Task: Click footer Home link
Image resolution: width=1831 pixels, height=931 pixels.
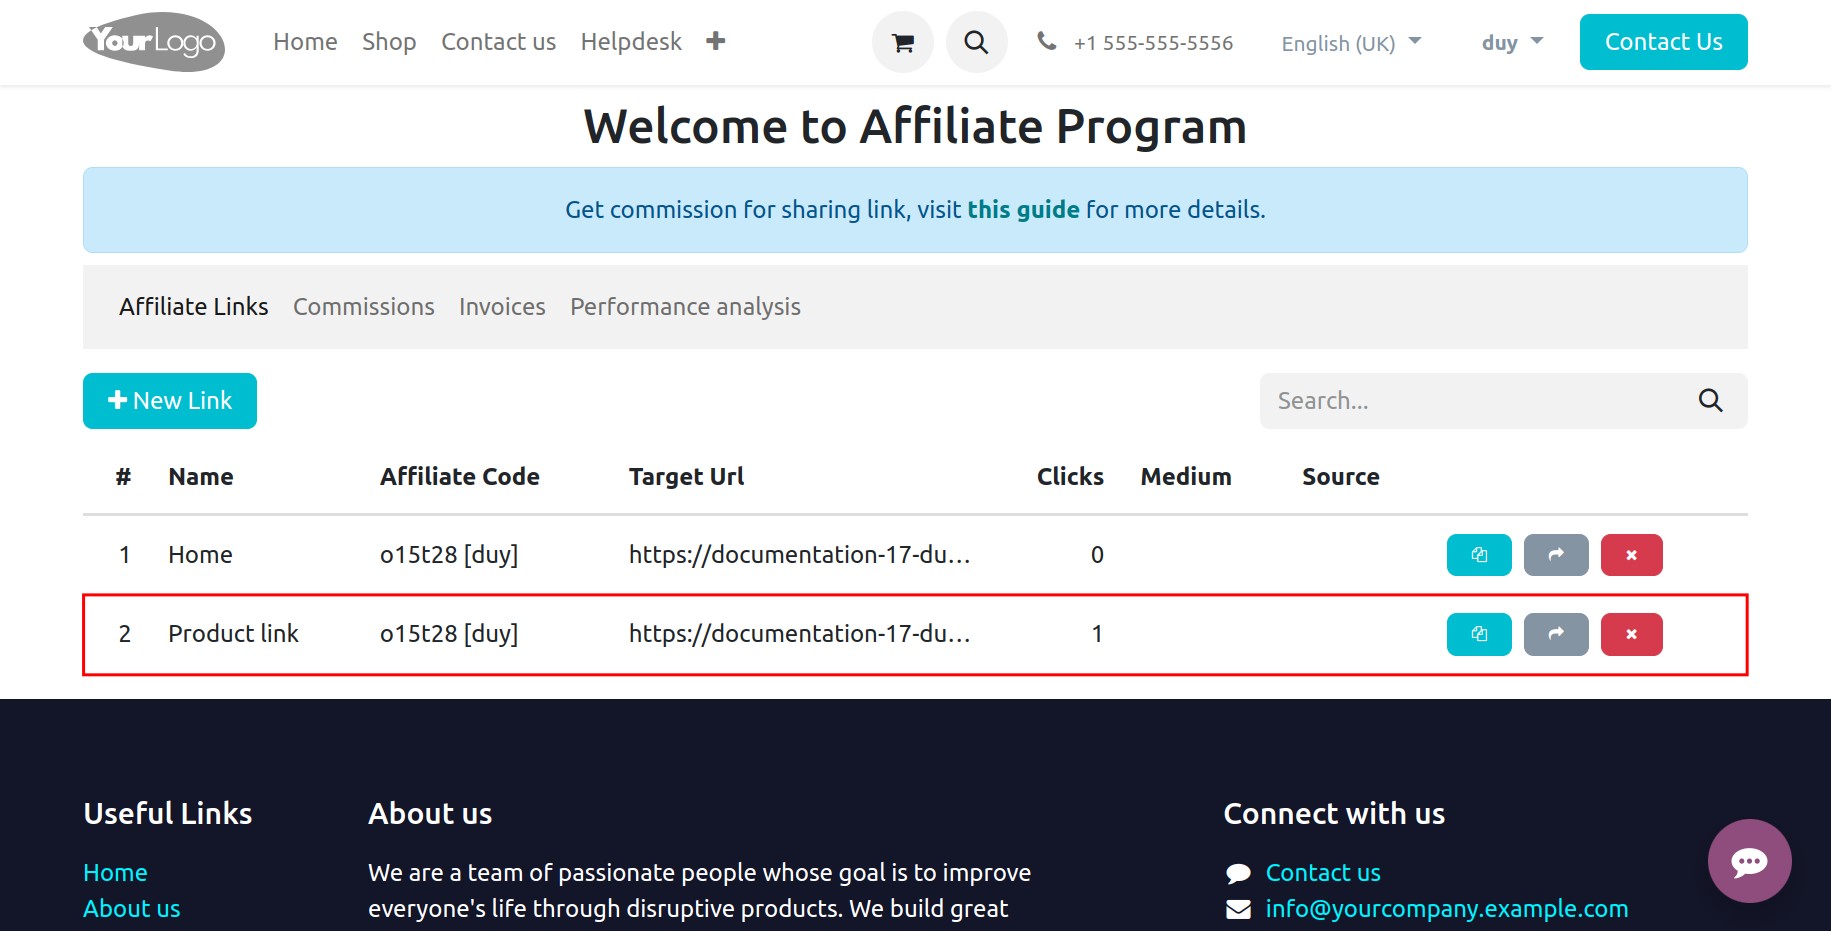Action: (x=115, y=873)
